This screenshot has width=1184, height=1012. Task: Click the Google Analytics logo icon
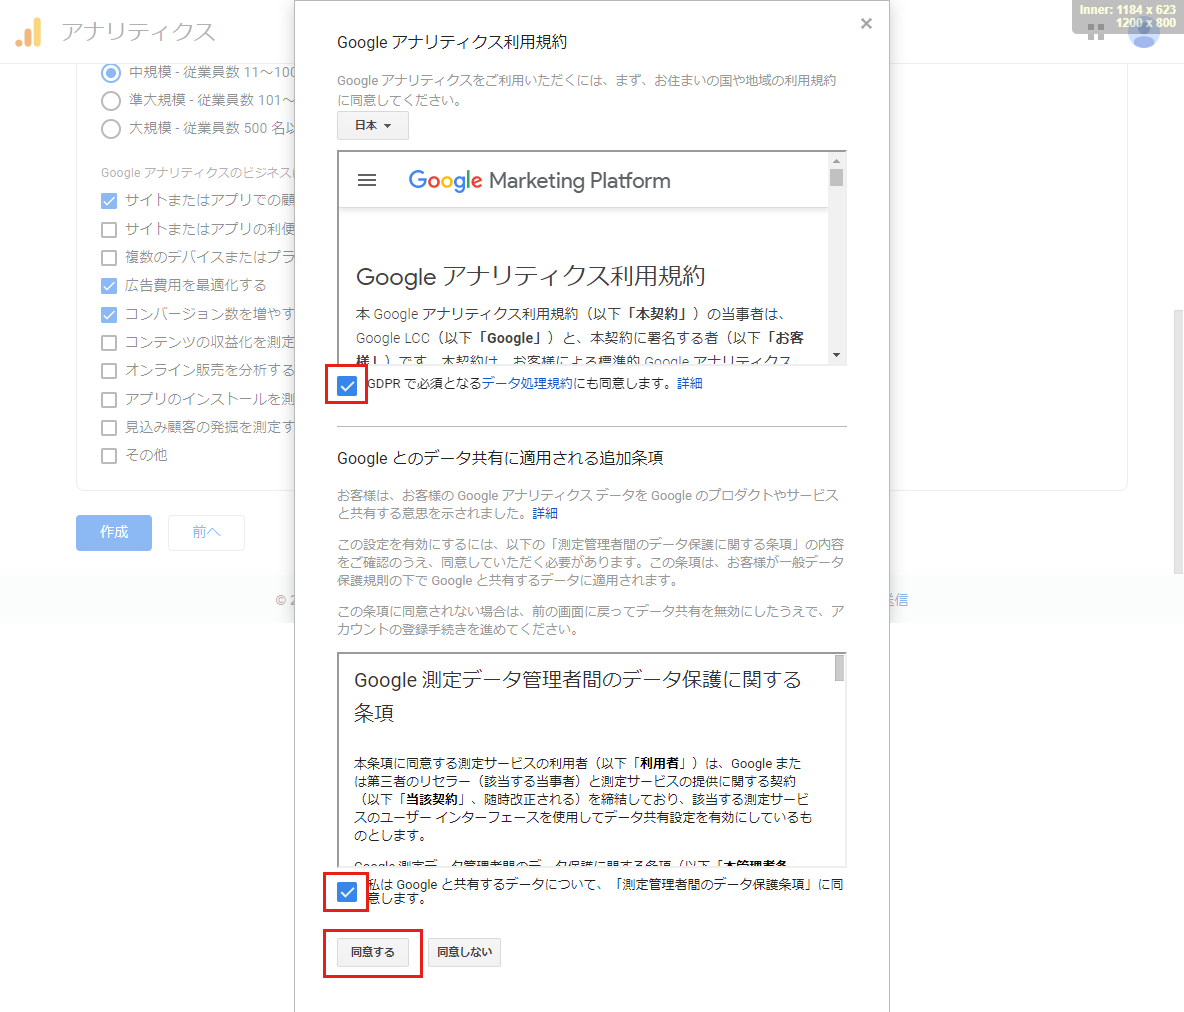(29, 32)
